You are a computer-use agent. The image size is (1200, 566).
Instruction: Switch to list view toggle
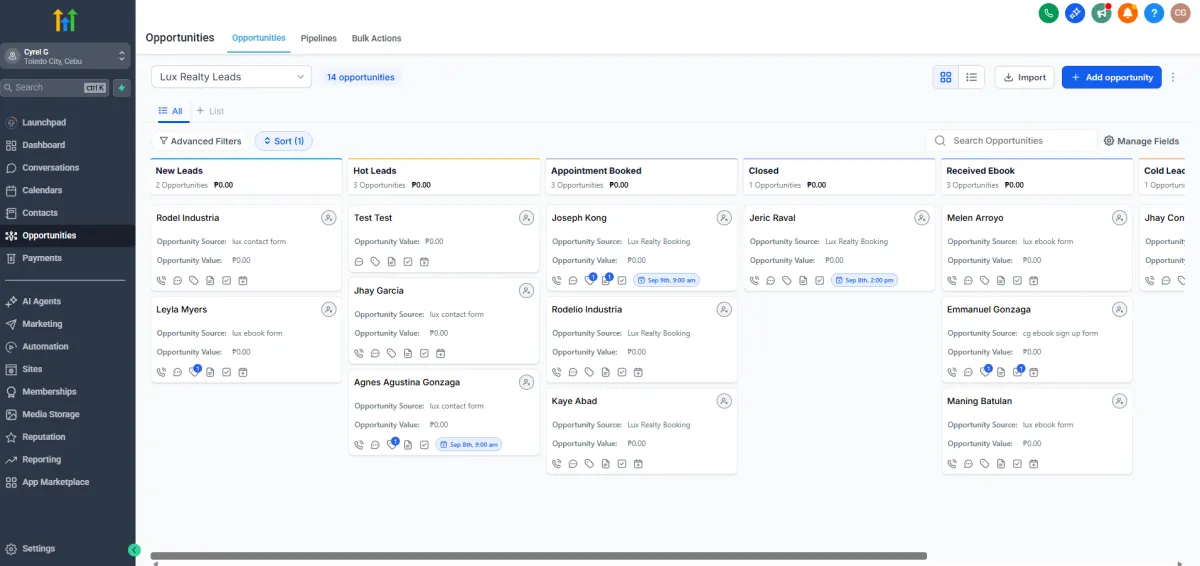point(972,77)
